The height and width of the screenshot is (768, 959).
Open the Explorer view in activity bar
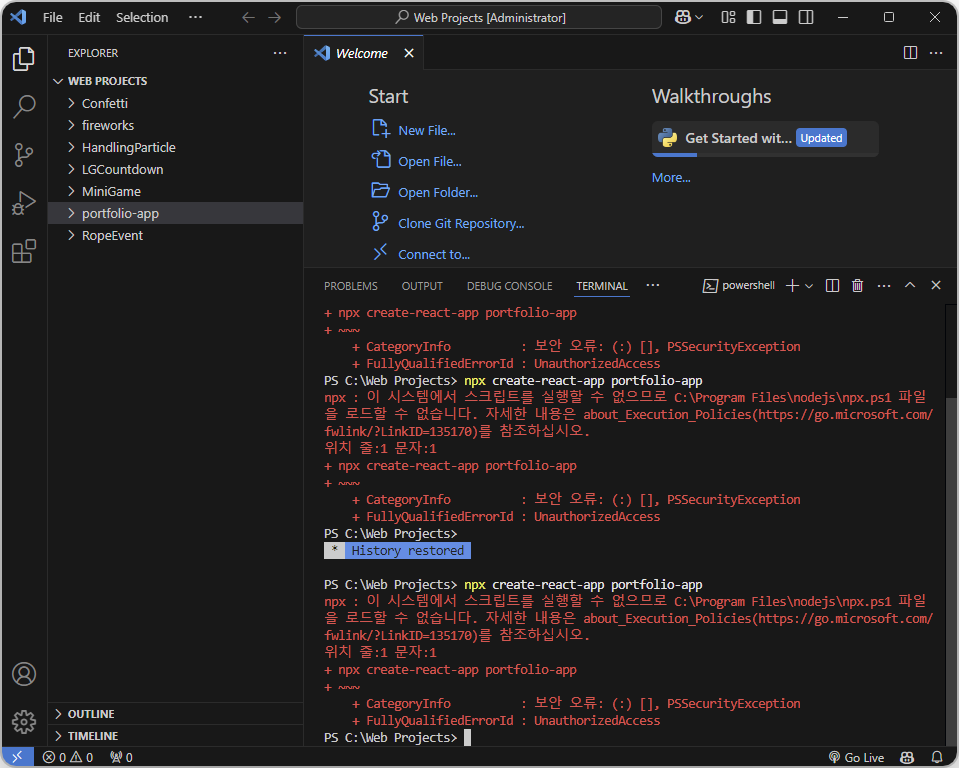[x=24, y=59]
